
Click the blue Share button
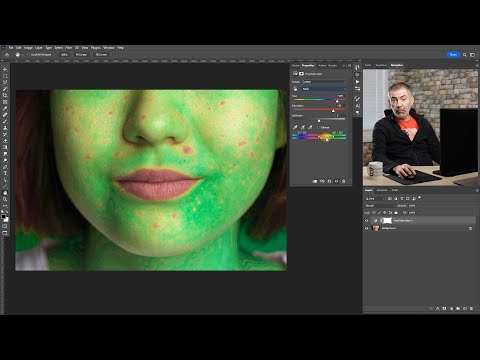[453, 55]
